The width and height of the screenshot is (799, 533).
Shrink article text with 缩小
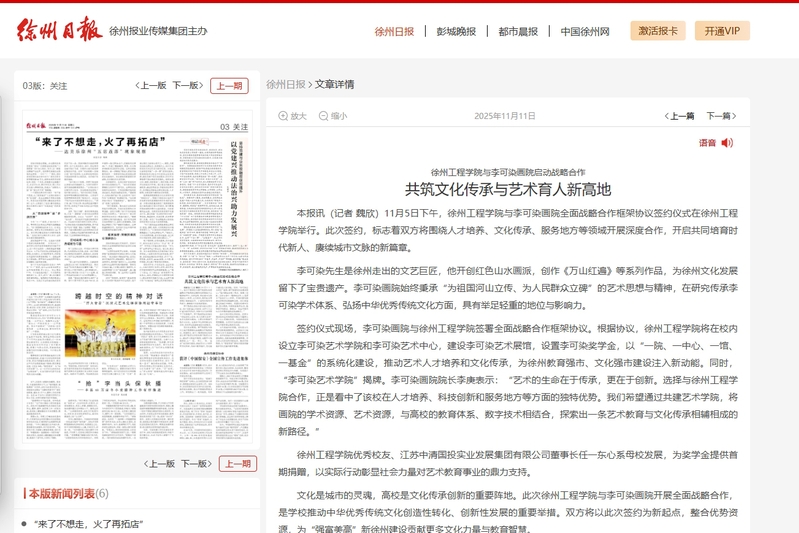coord(332,116)
